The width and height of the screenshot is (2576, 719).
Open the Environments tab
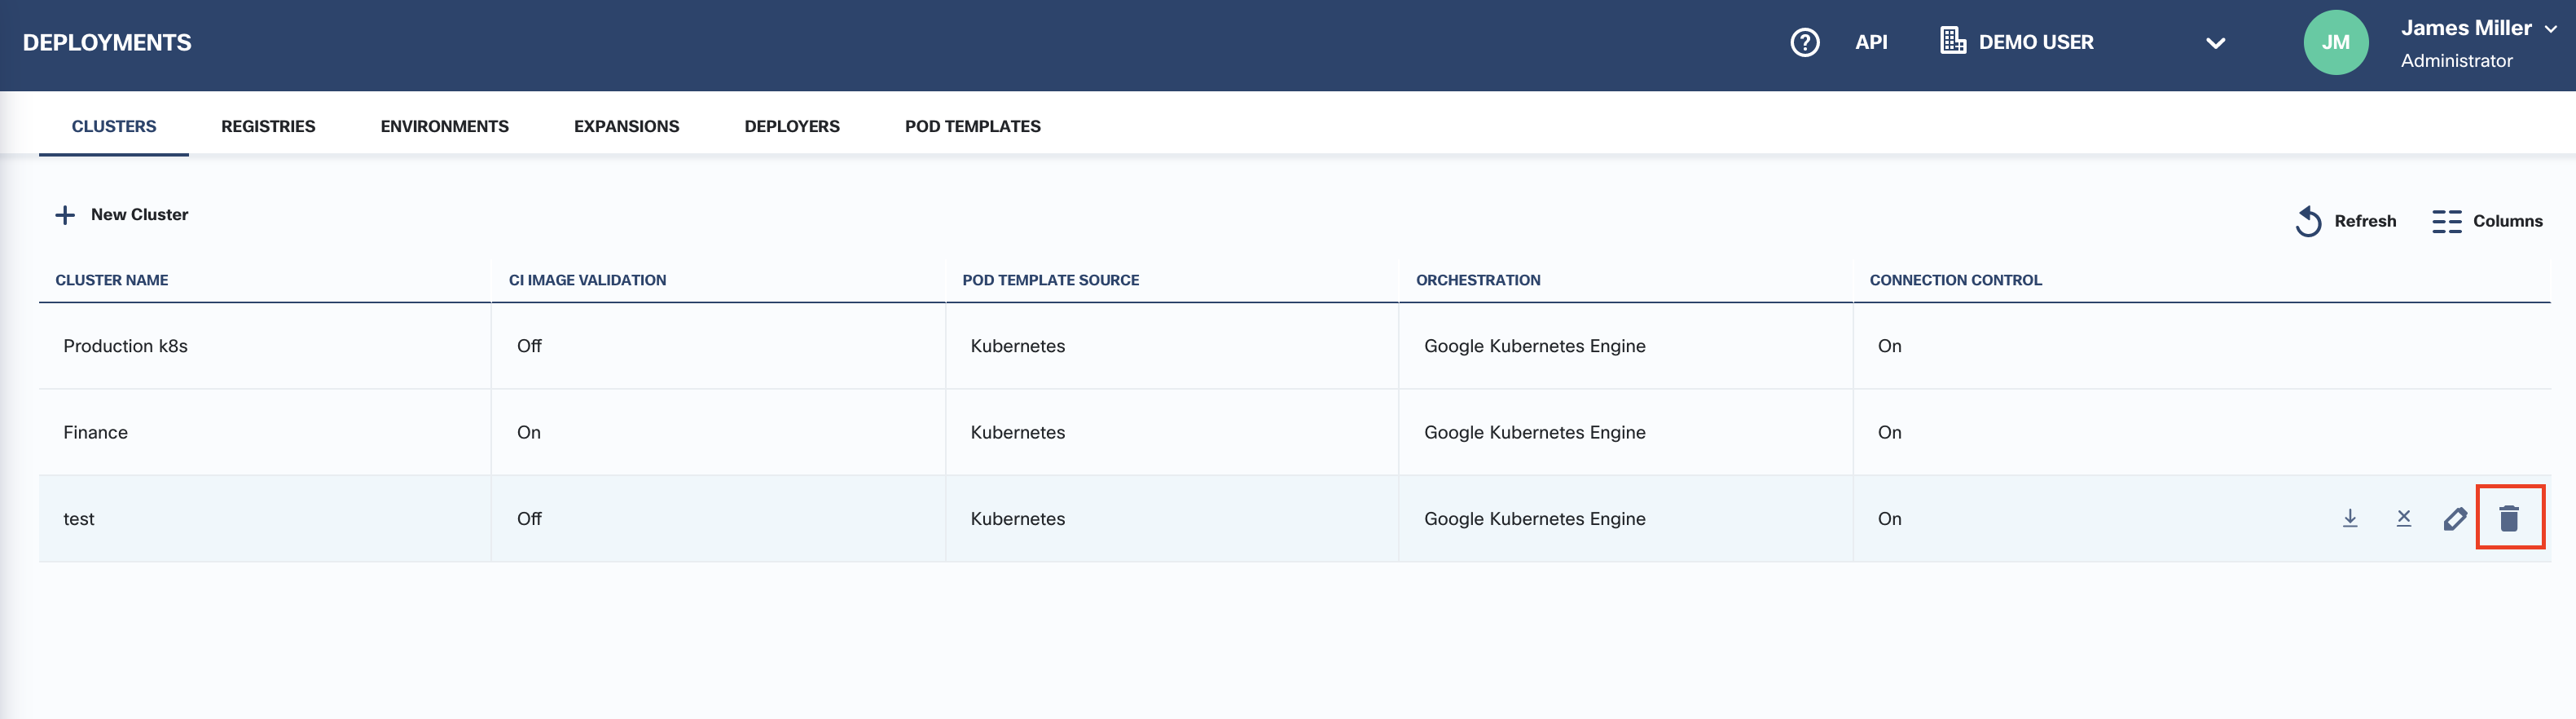(x=444, y=126)
